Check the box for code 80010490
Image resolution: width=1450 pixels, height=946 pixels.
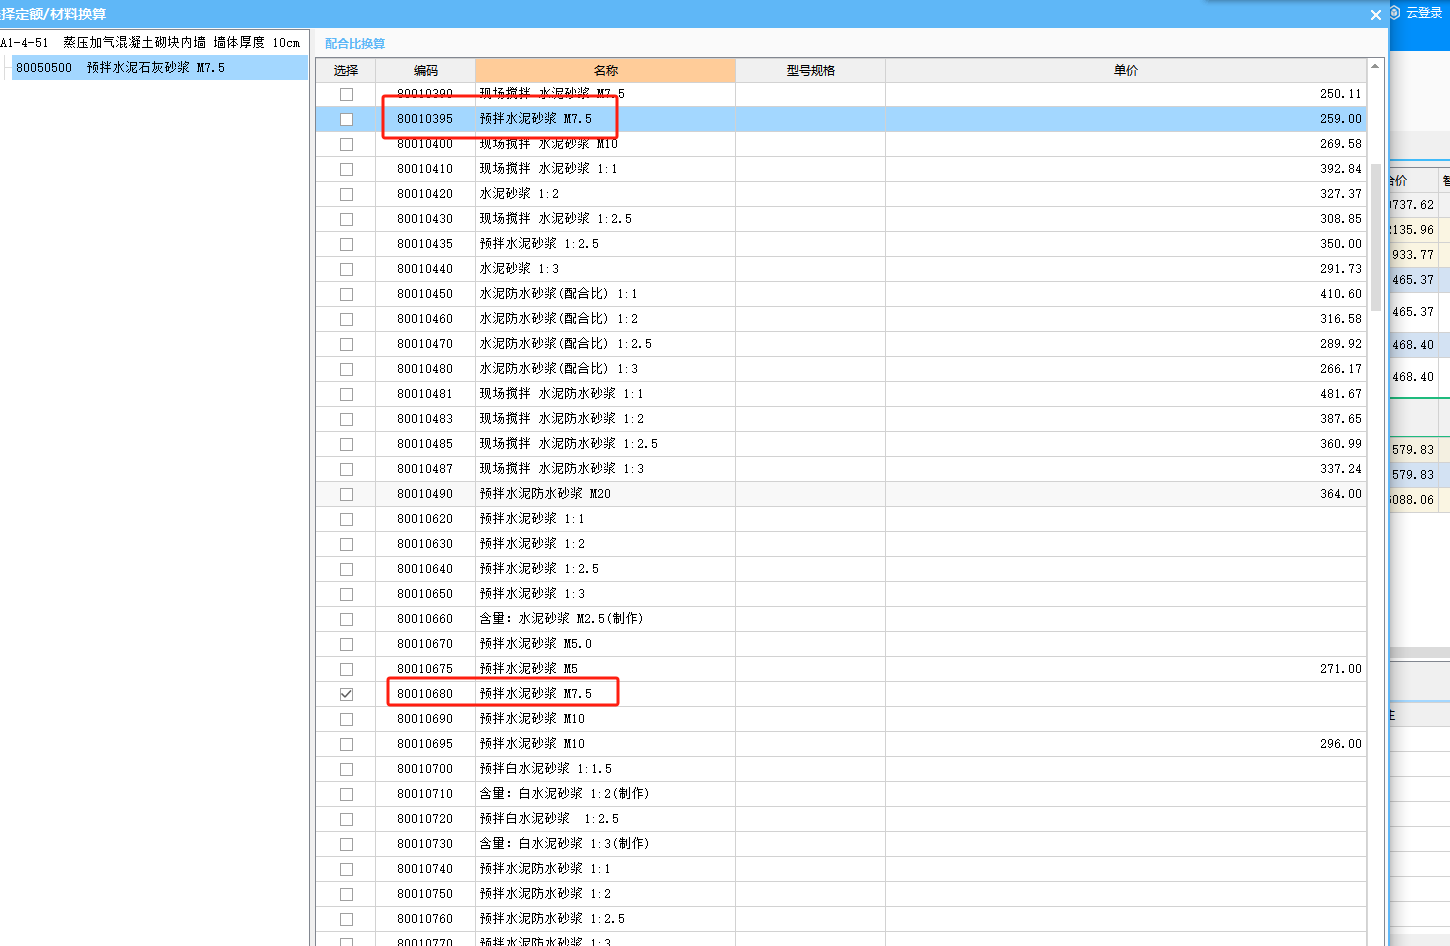tap(346, 494)
